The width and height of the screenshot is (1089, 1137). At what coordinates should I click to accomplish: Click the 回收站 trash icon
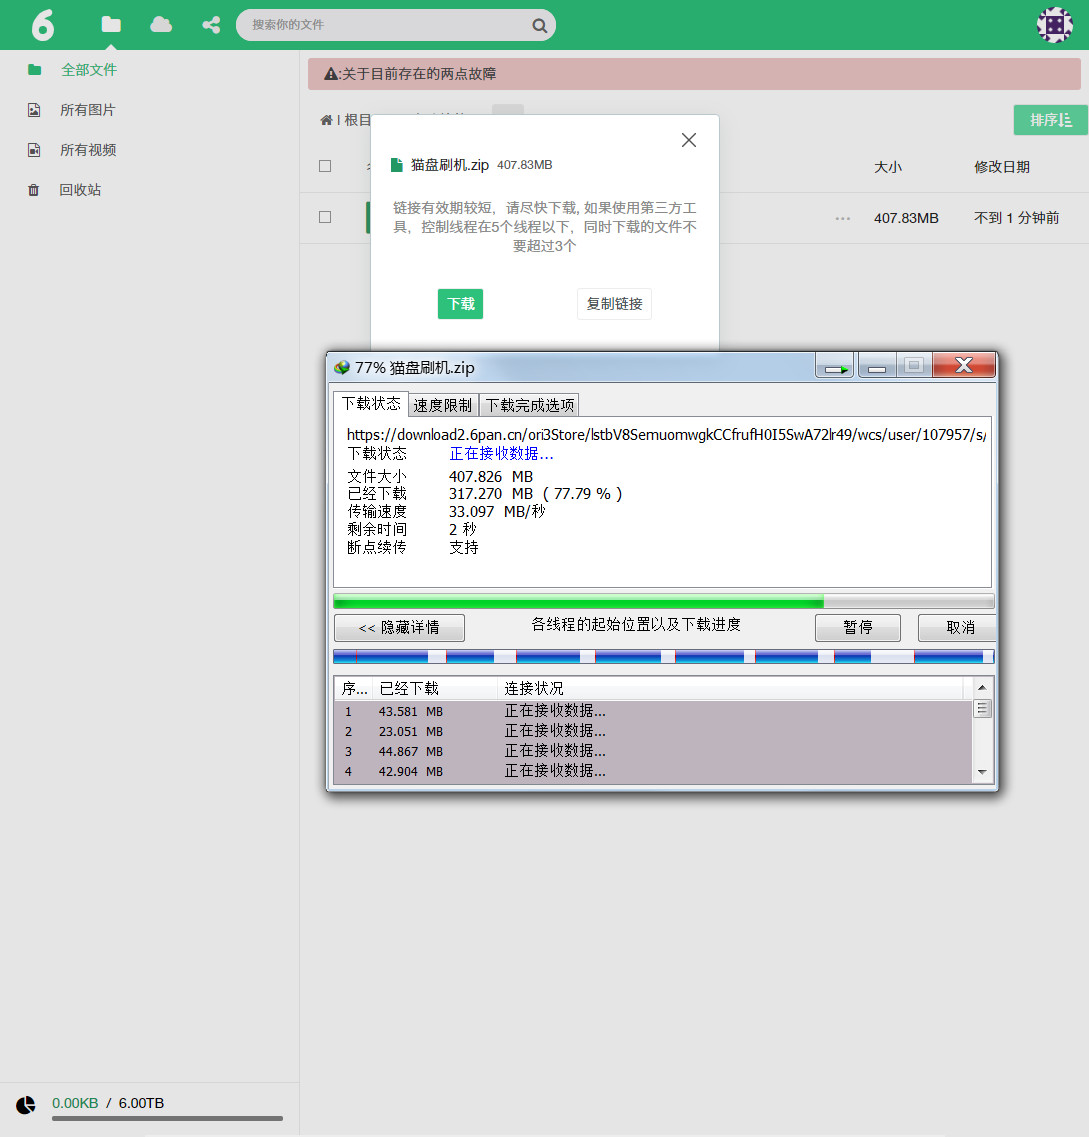tap(33, 190)
